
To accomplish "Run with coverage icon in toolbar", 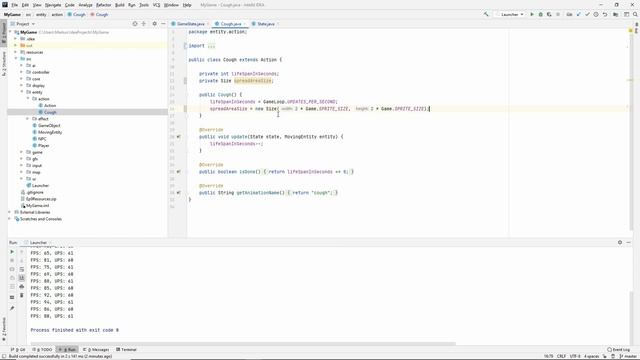I will pos(549,14).
